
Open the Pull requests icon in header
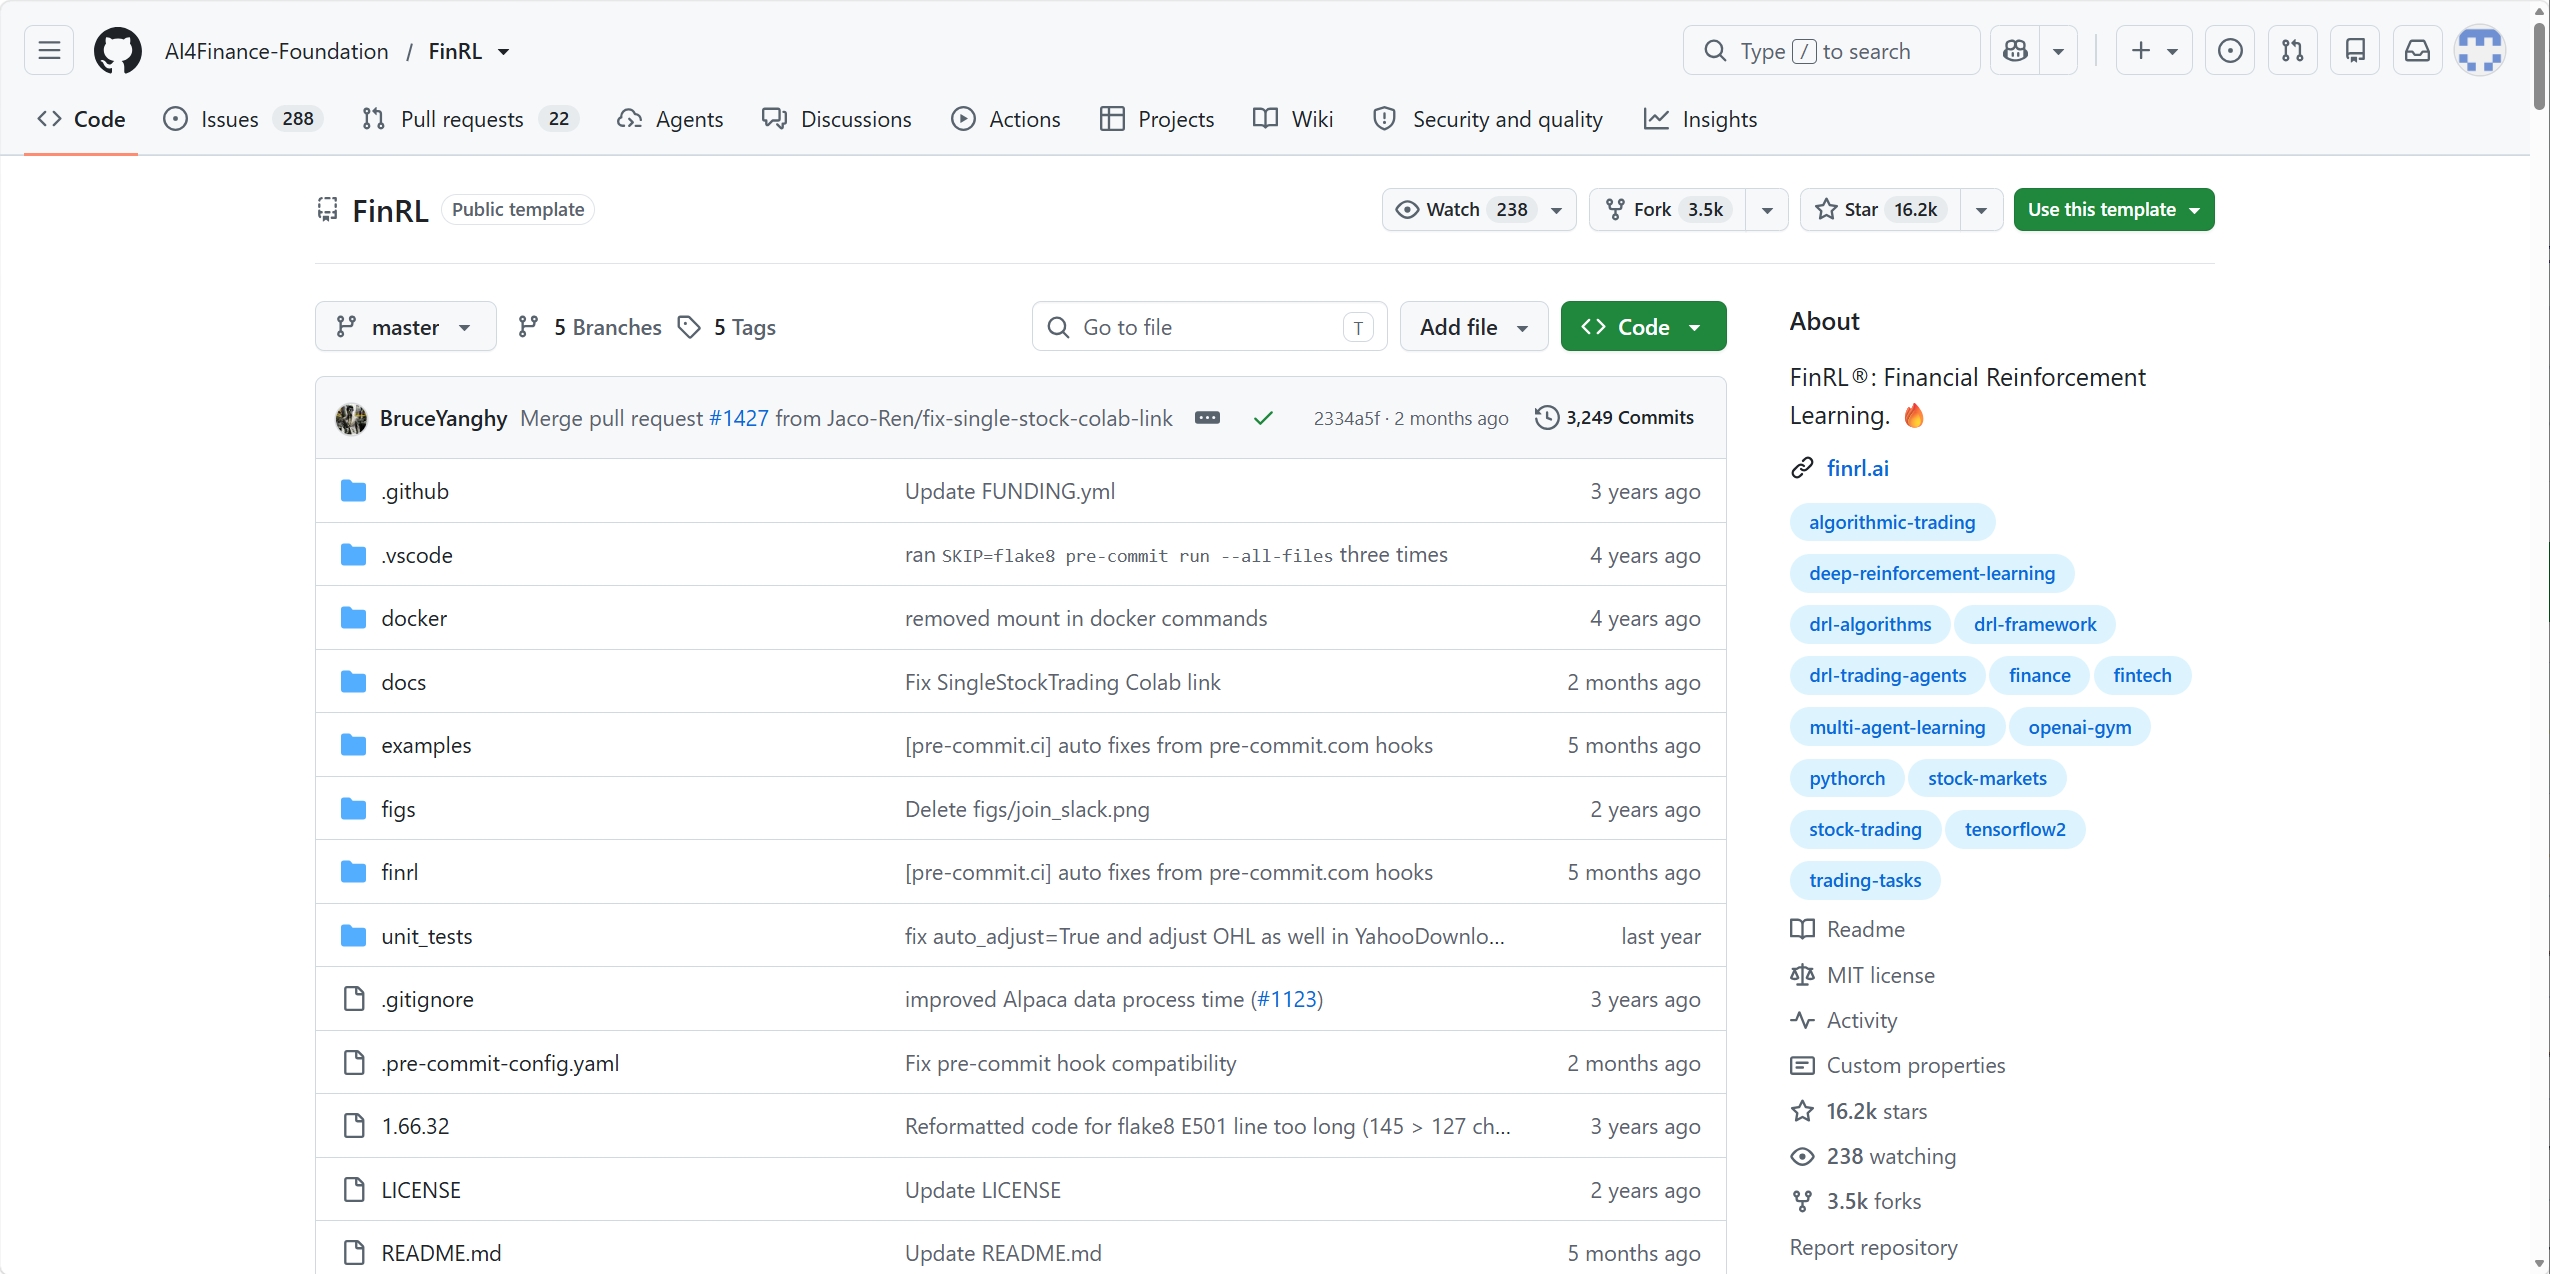click(x=2292, y=50)
